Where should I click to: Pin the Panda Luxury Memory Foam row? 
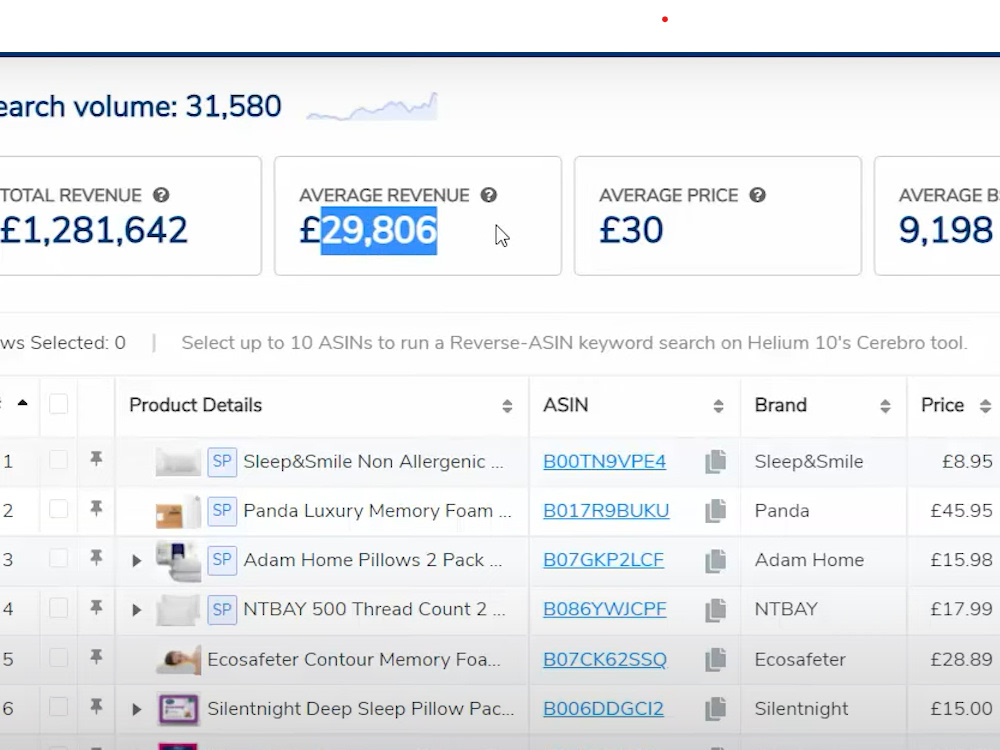(x=96, y=509)
